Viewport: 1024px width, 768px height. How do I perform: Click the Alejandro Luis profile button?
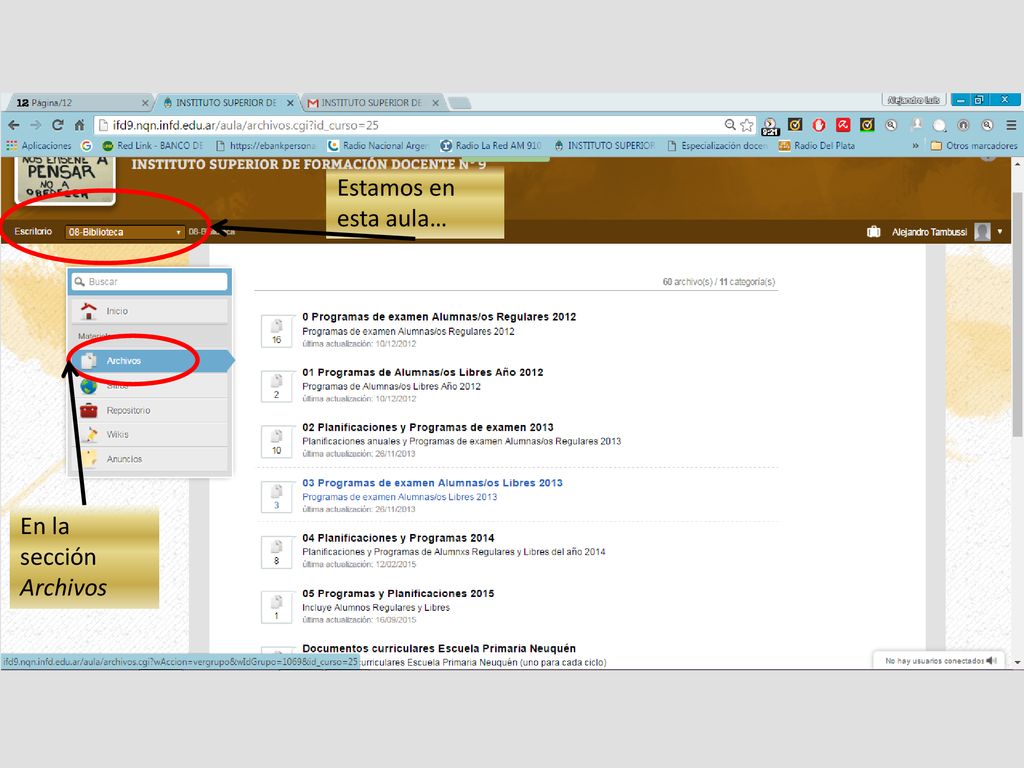coord(914,100)
